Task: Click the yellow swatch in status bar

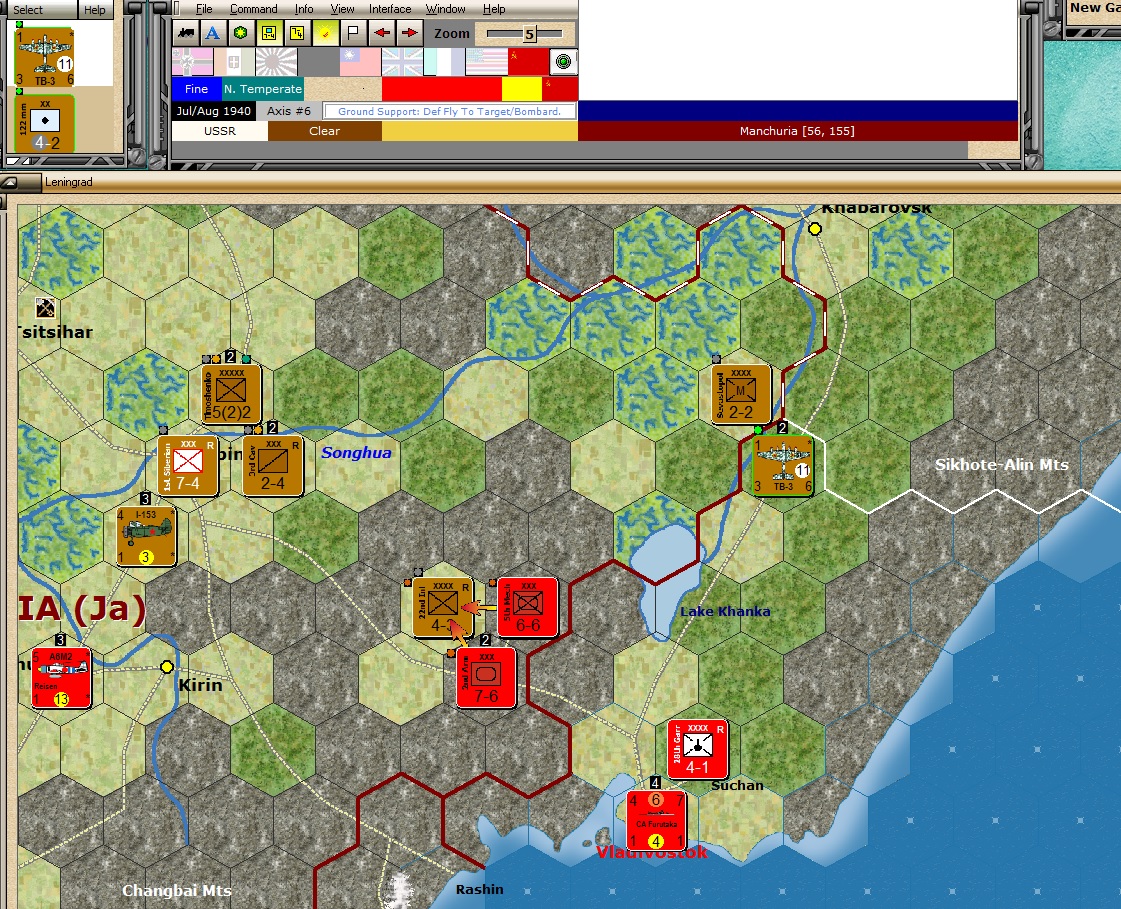Action: click(x=522, y=89)
